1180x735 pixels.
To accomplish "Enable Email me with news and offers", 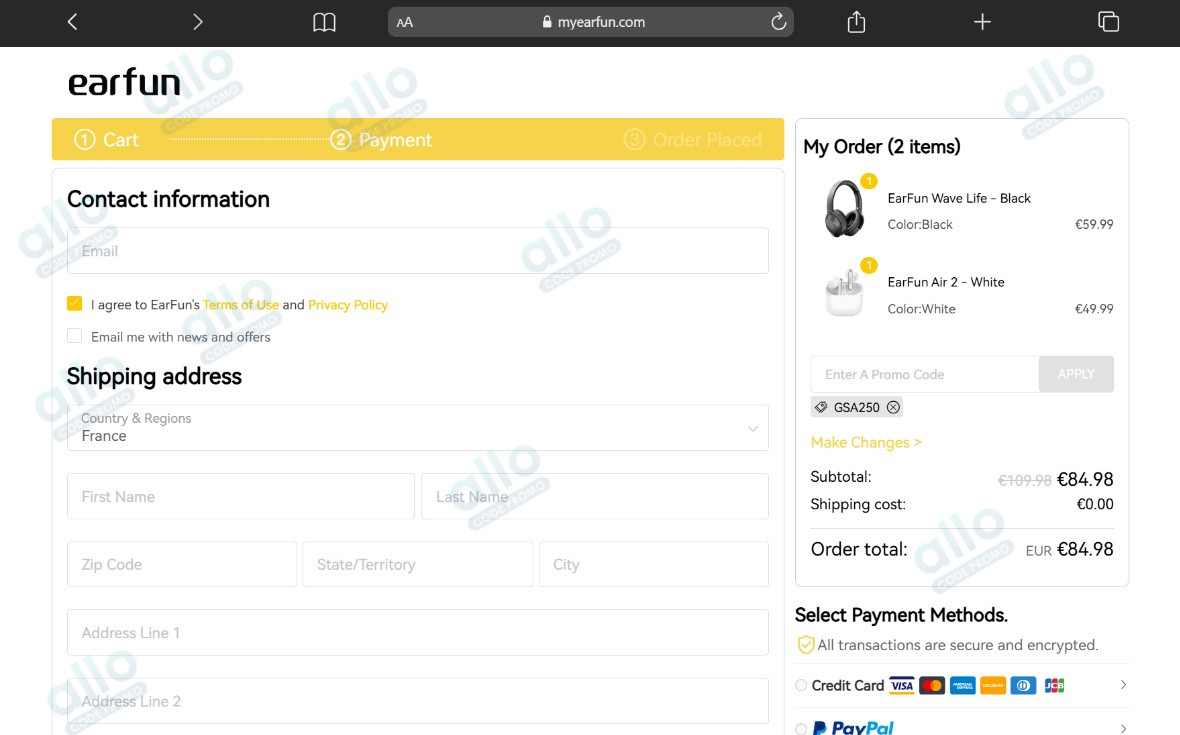I will tap(75, 336).
